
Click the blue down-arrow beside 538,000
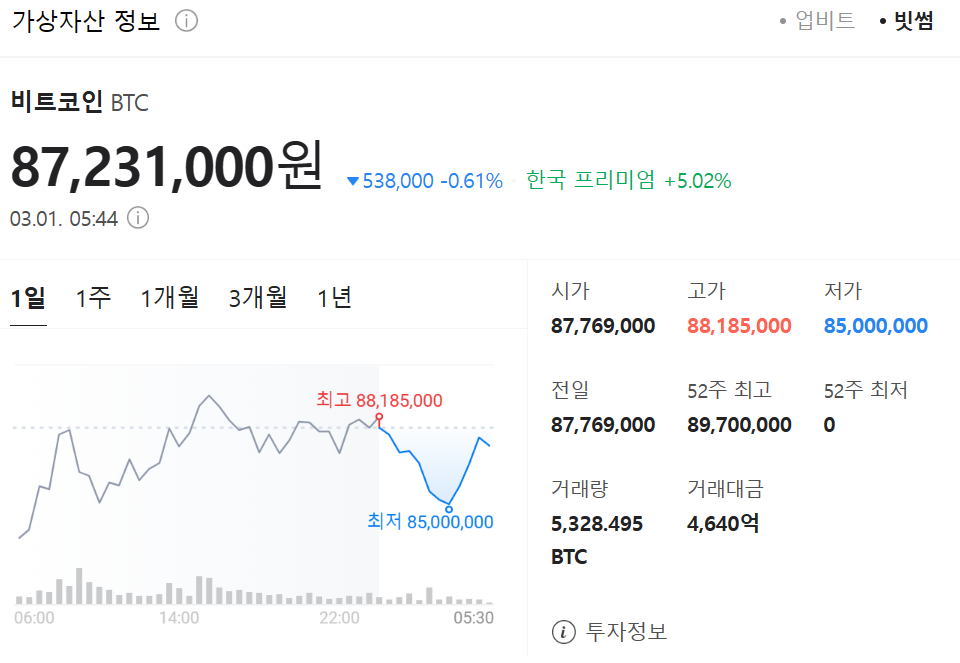(x=352, y=181)
